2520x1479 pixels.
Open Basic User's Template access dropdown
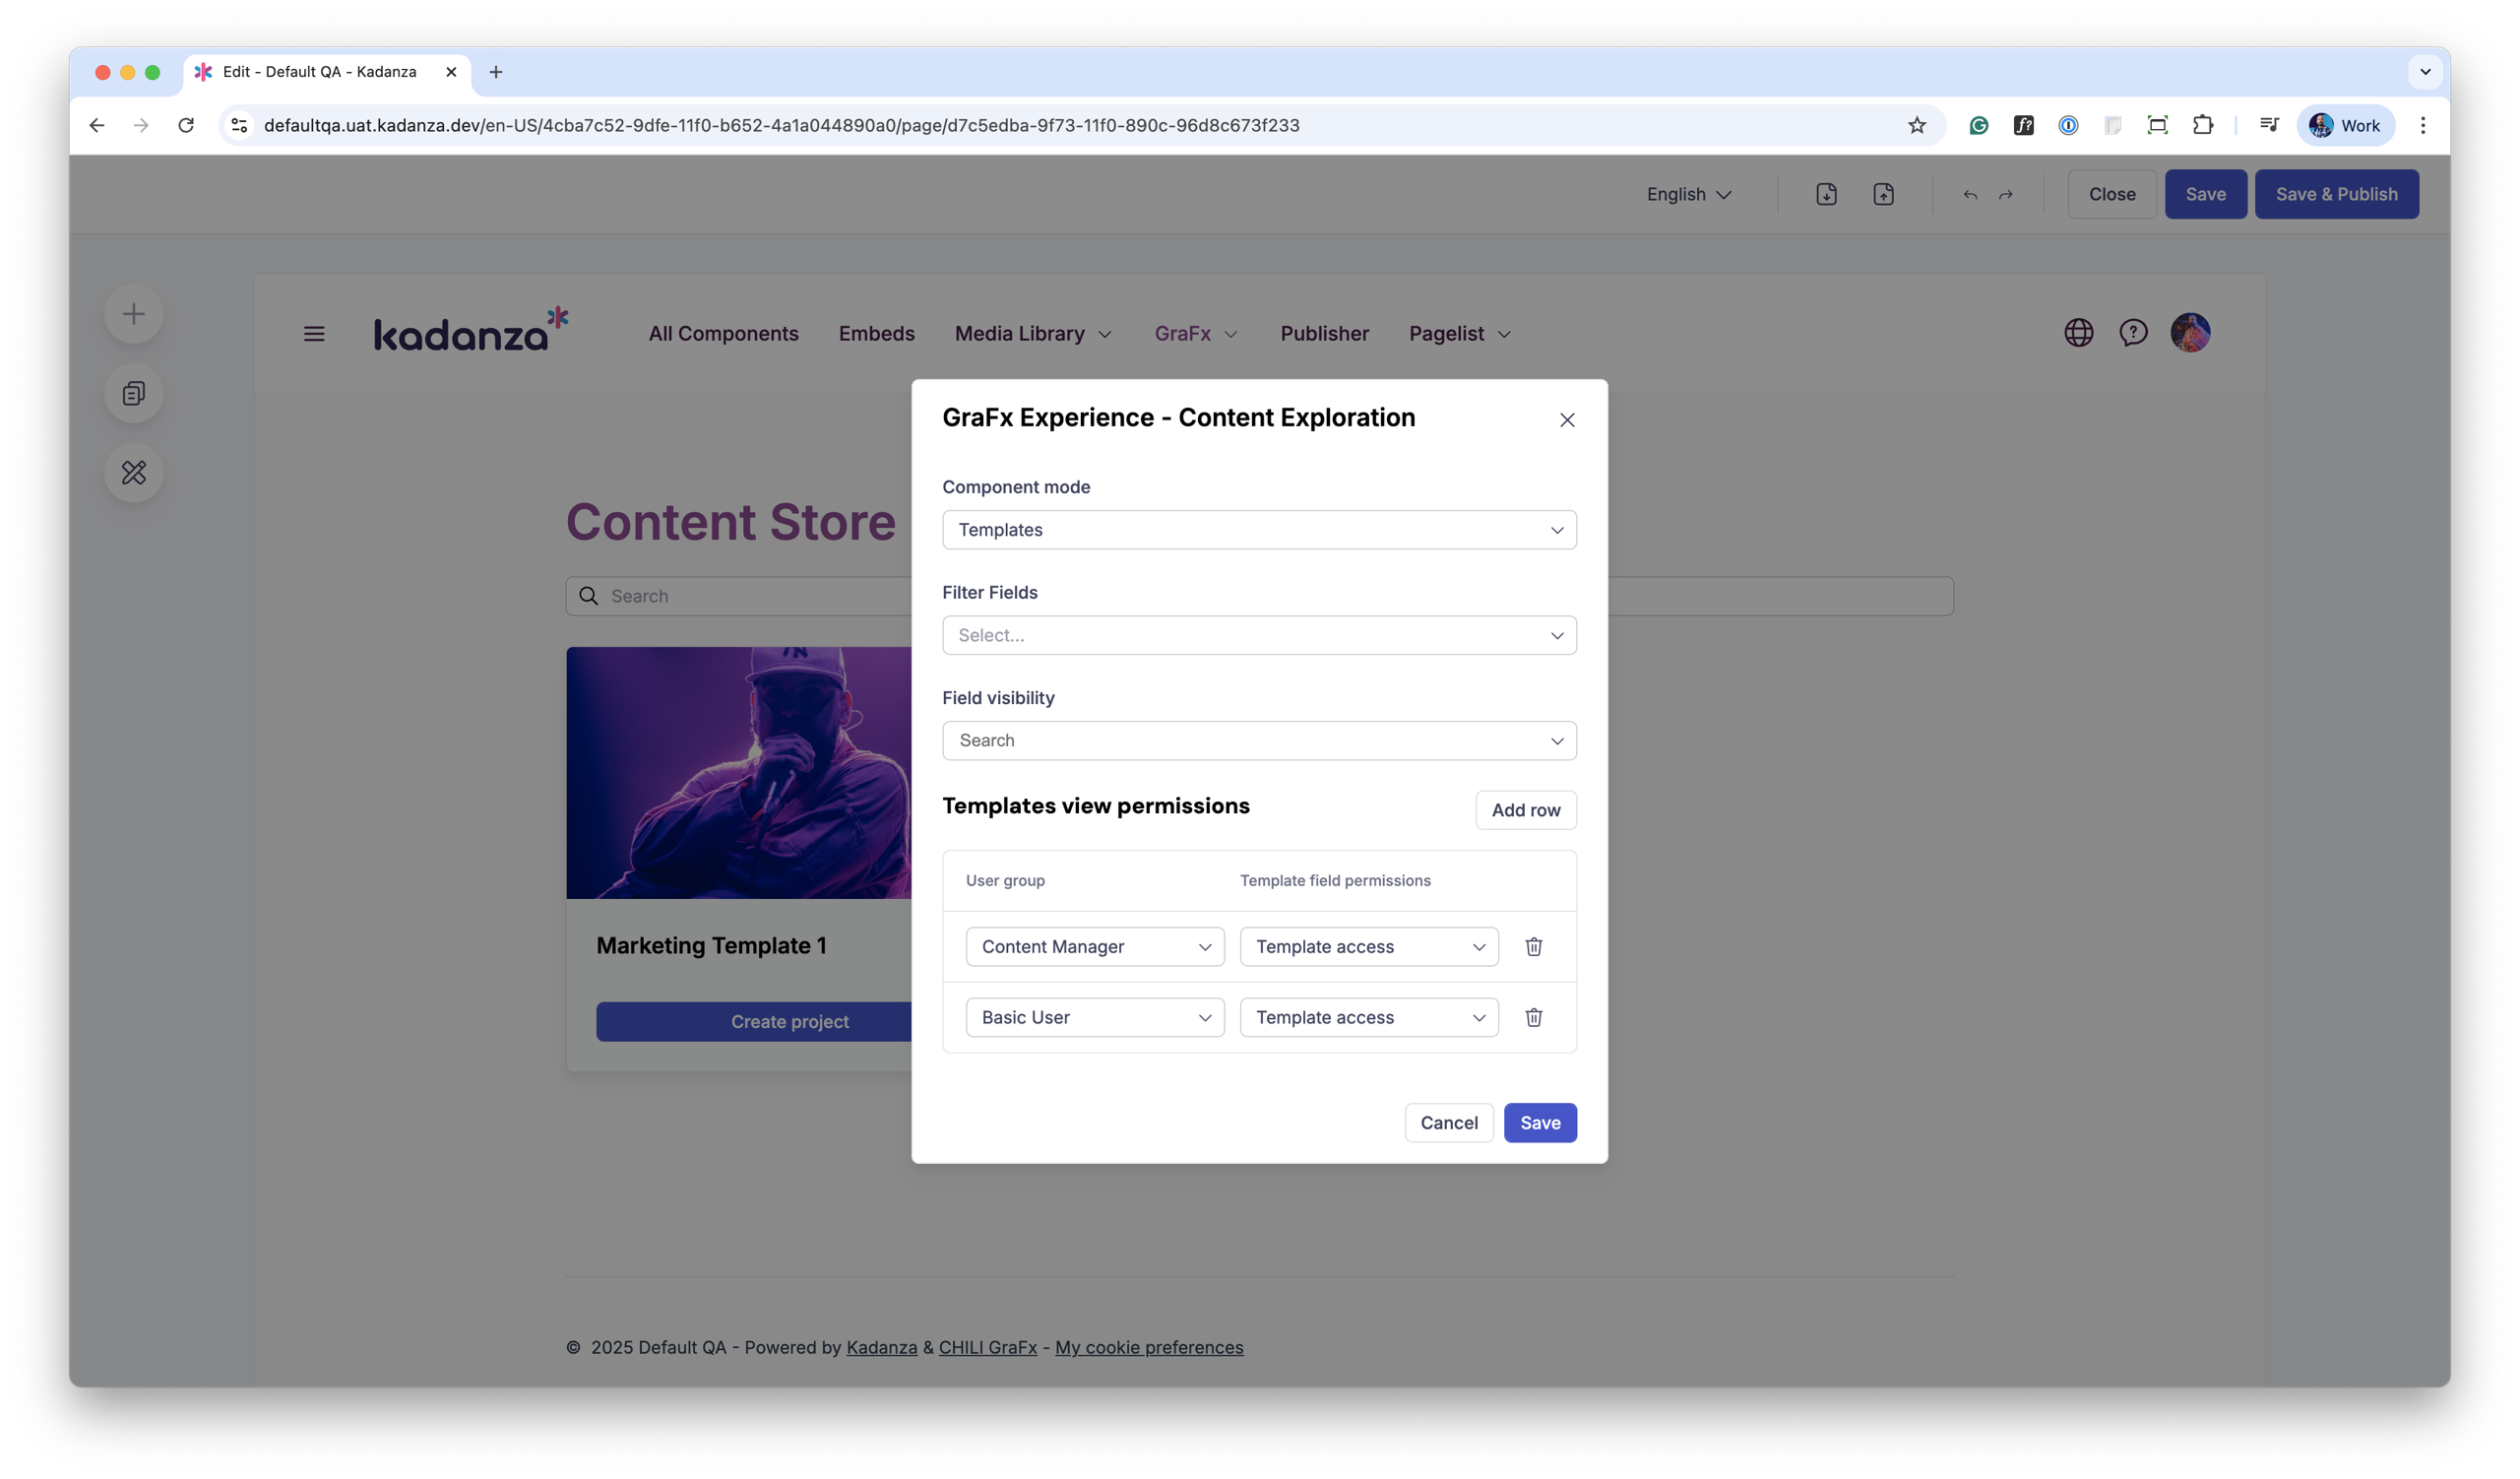coord(1368,1017)
